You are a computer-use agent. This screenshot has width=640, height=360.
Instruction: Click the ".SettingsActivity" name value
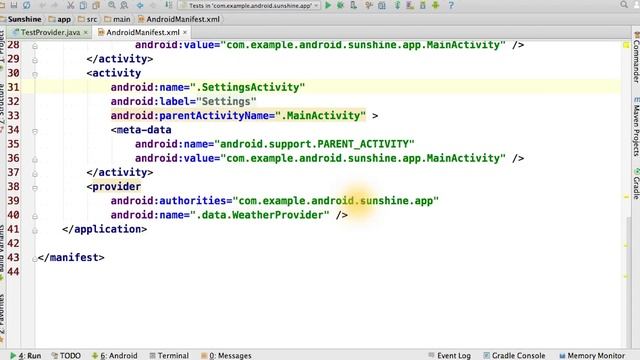[247, 87]
